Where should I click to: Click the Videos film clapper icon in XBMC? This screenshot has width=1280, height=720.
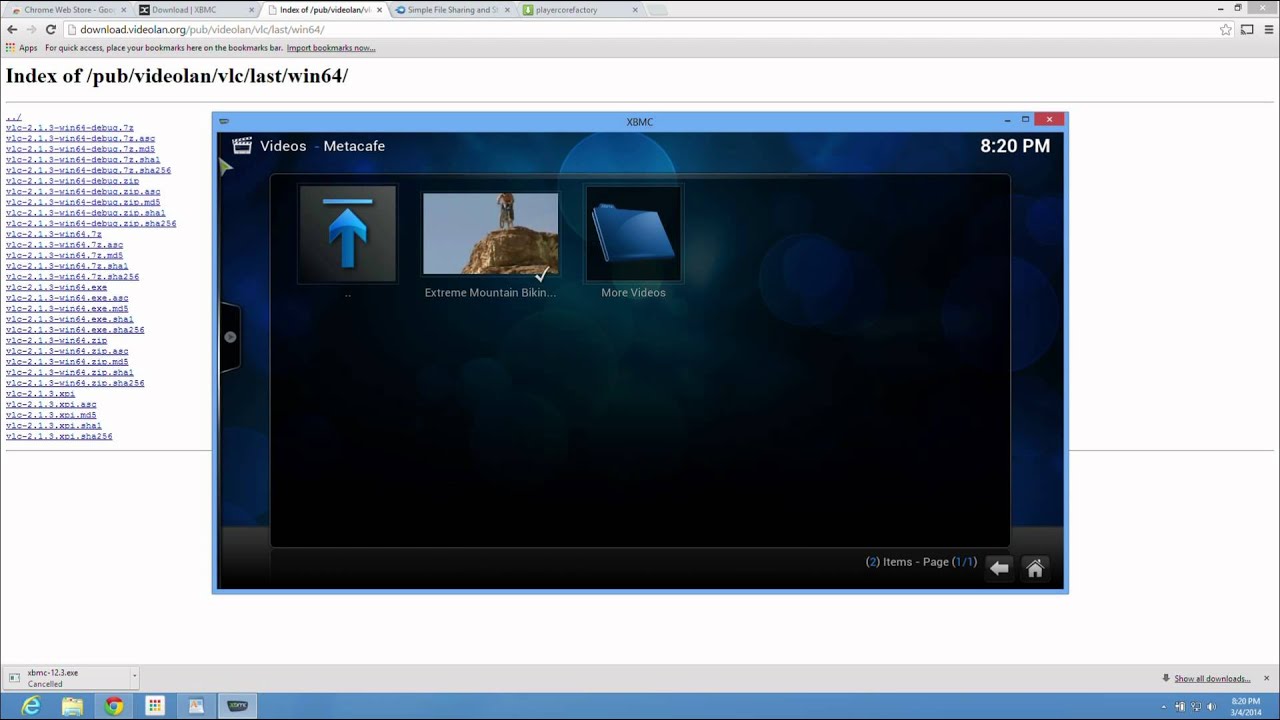[242, 146]
